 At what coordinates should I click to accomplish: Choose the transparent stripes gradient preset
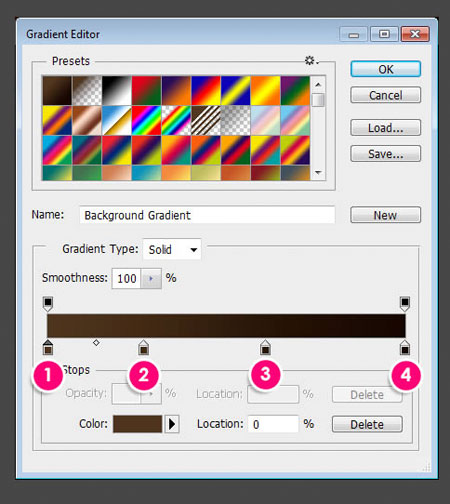coord(206,120)
